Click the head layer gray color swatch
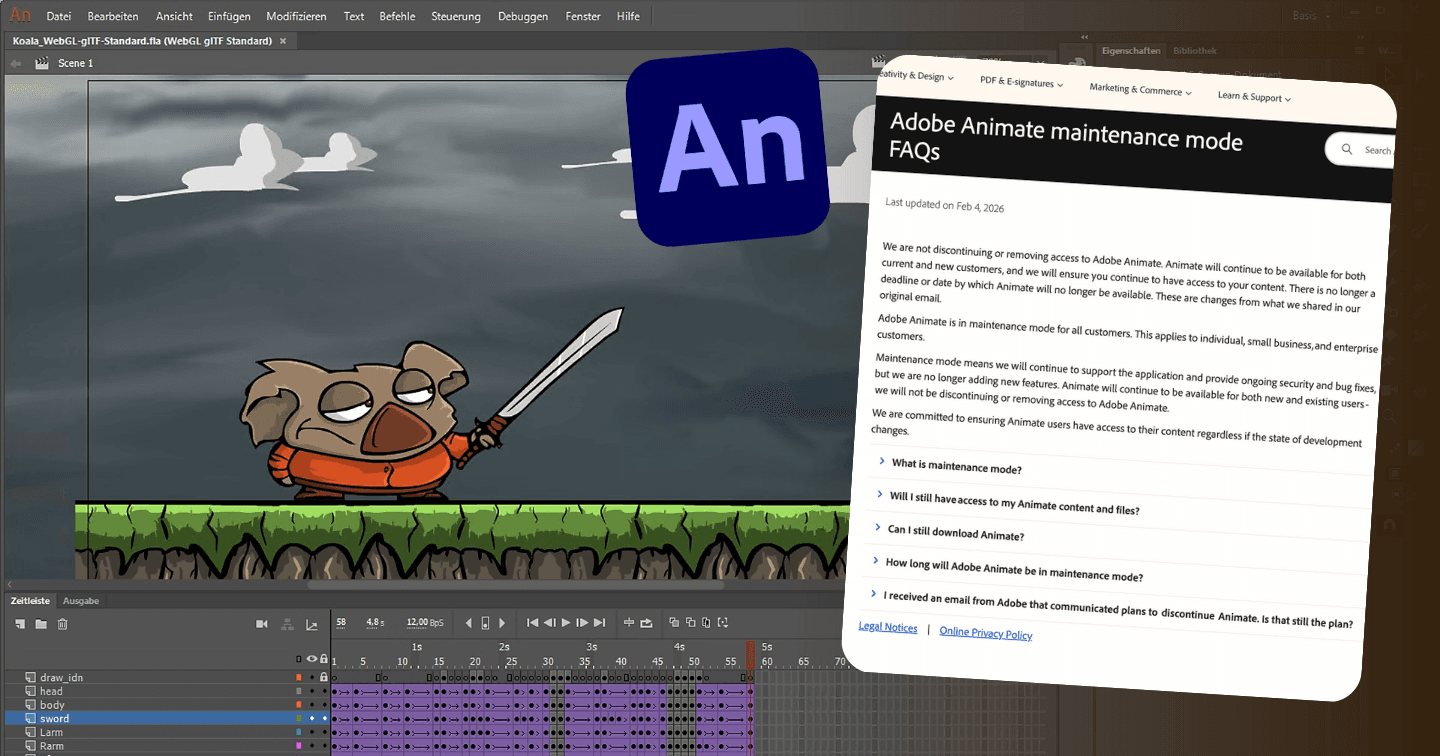This screenshot has width=1440, height=756. pos(298,691)
